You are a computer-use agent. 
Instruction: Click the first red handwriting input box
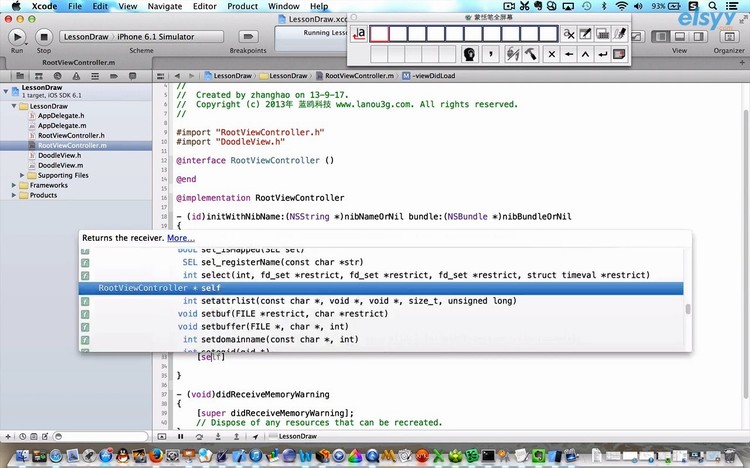[x=379, y=34]
